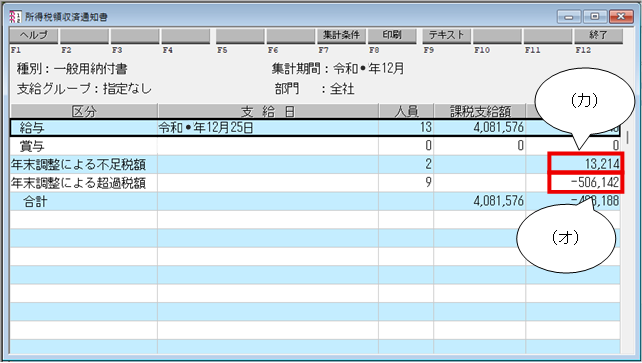The image size is (642, 363).
Task: Click the 4,081,576 amount in 給与 row
Action: (x=499, y=128)
